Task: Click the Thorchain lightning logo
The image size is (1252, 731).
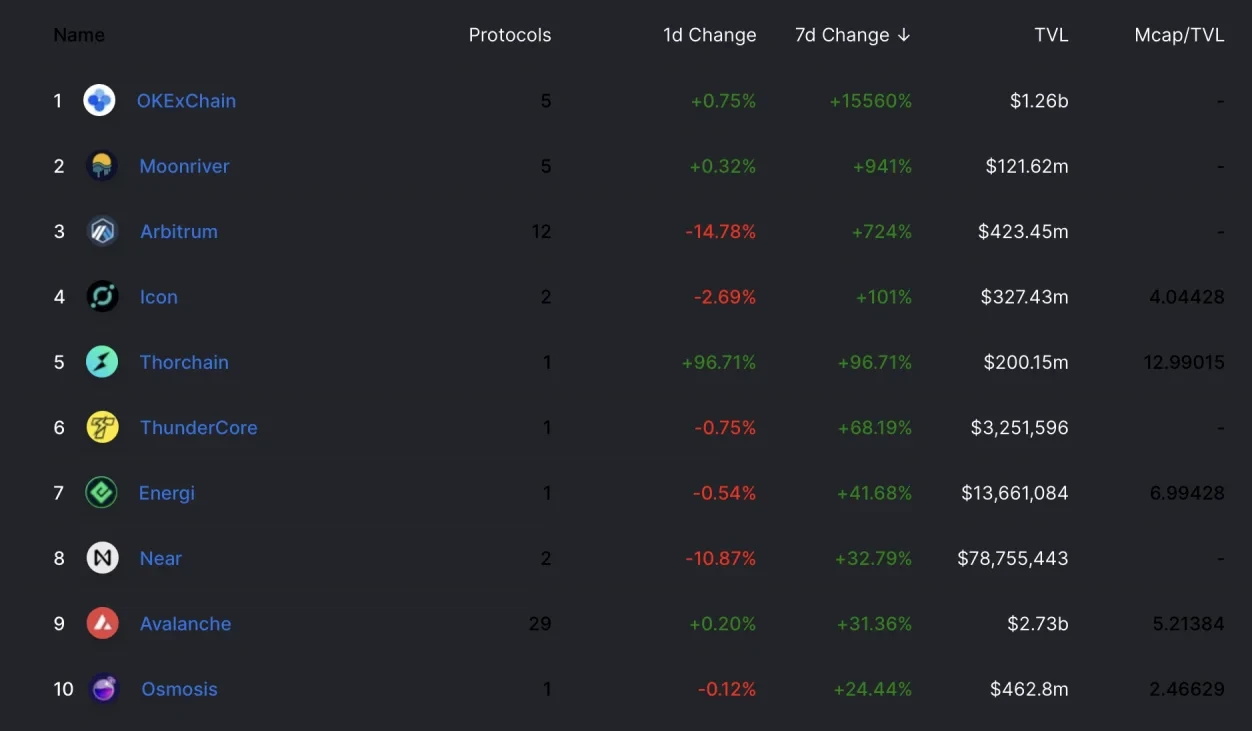Action: [x=102, y=362]
